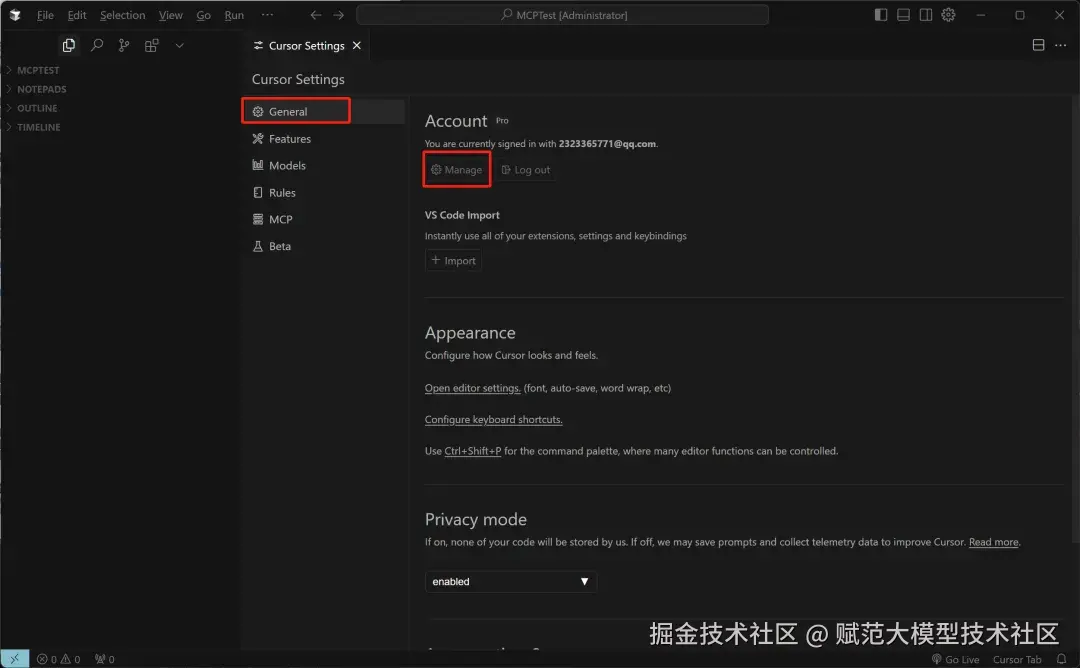
Task: Click the Appearance section heading
Action: pyautogui.click(x=470, y=333)
